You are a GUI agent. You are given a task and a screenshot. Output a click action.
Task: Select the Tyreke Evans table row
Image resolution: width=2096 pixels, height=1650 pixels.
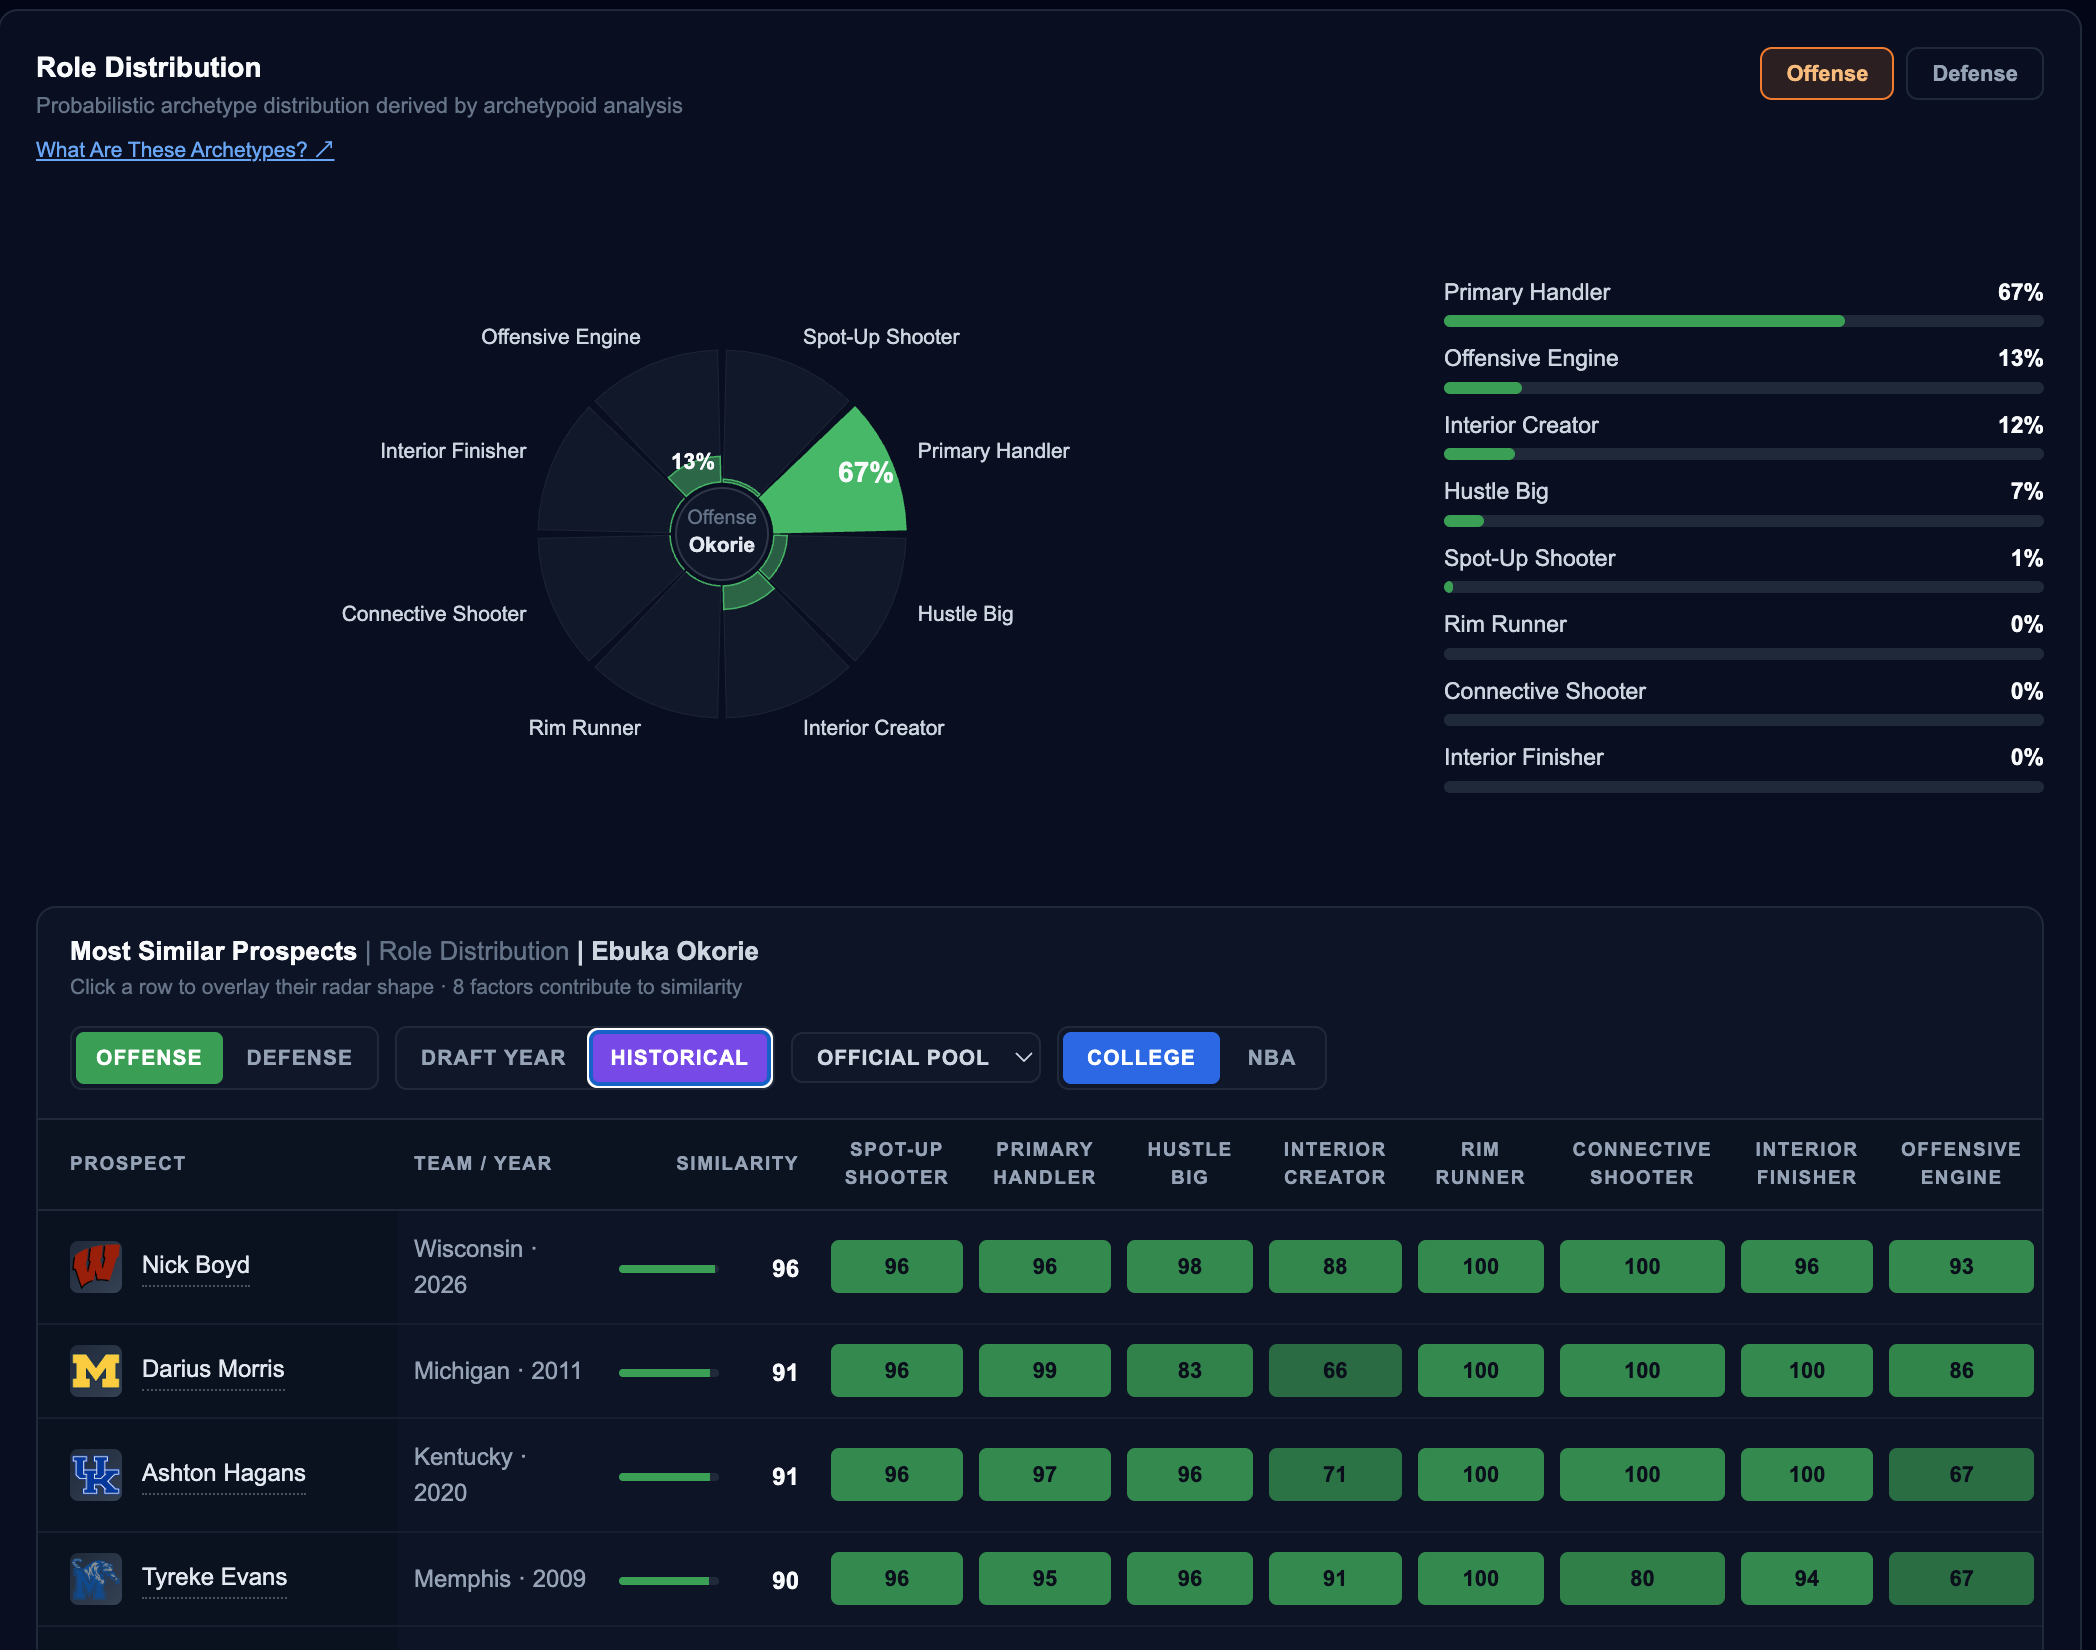(1040, 1578)
